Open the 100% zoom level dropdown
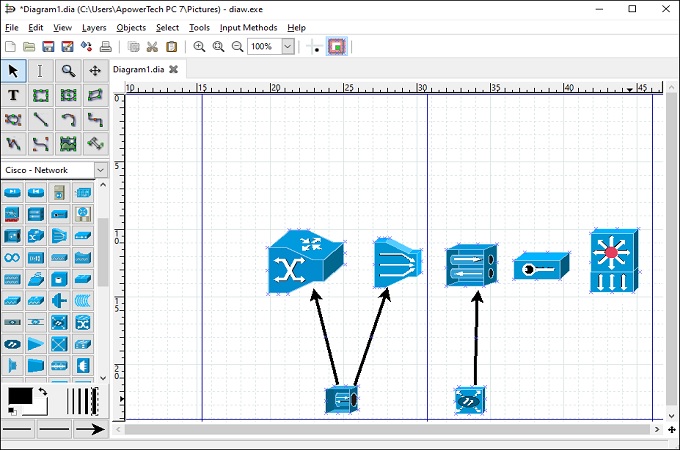The image size is (680, 450). click(288, 47)
